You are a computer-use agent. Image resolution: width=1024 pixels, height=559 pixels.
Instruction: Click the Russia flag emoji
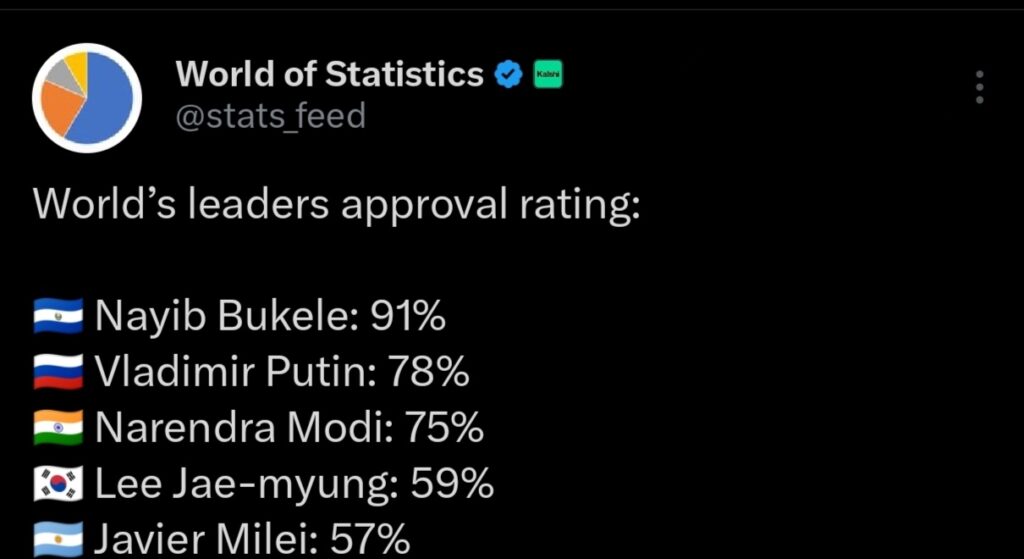click(x=58, y=373)
